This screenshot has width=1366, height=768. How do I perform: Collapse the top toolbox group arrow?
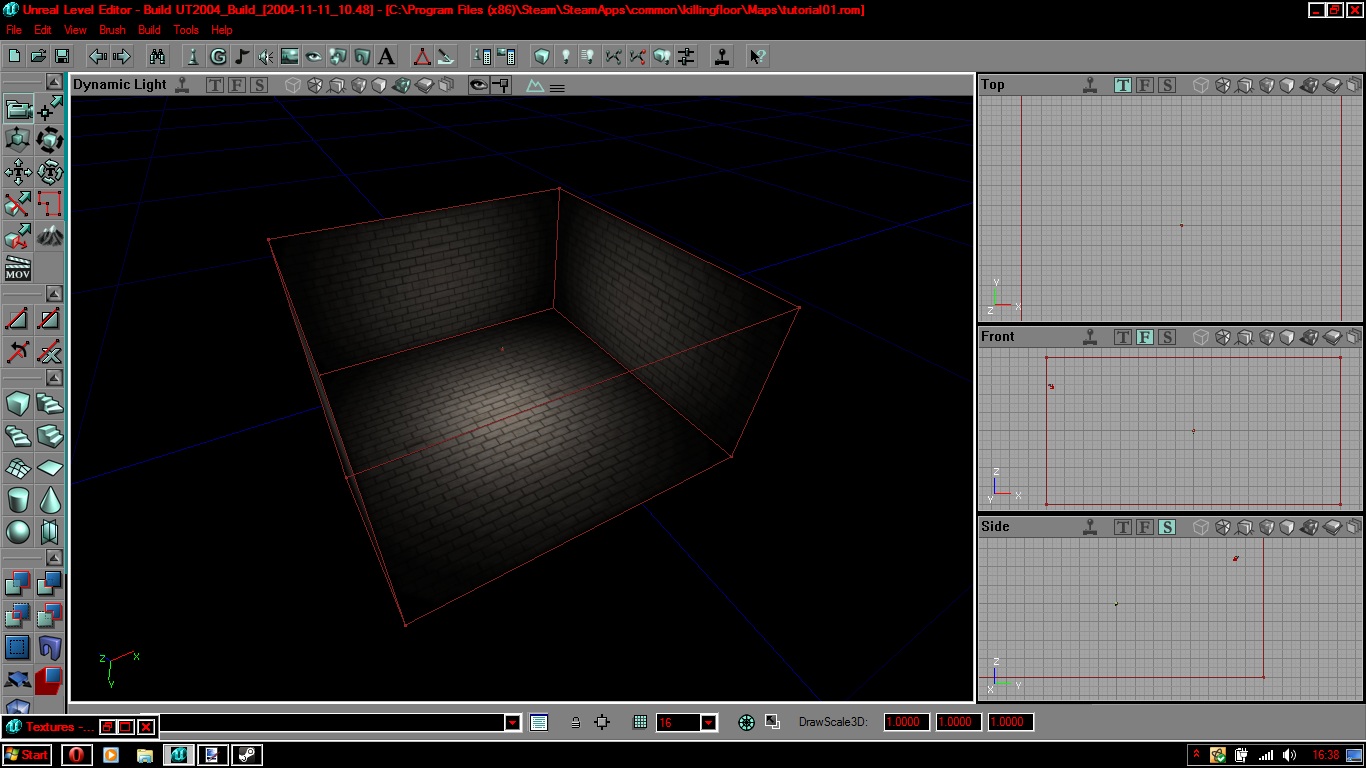54,82
